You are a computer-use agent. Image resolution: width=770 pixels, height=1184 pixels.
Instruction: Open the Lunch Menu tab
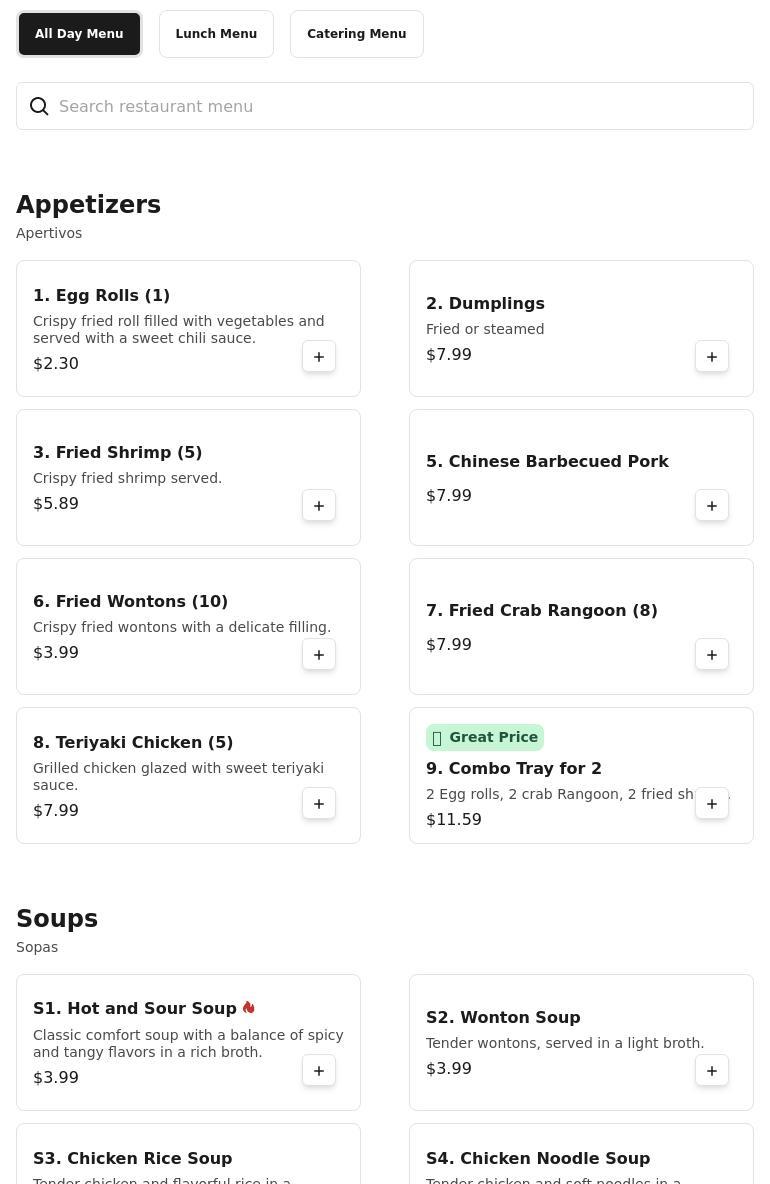coord(216,34)
